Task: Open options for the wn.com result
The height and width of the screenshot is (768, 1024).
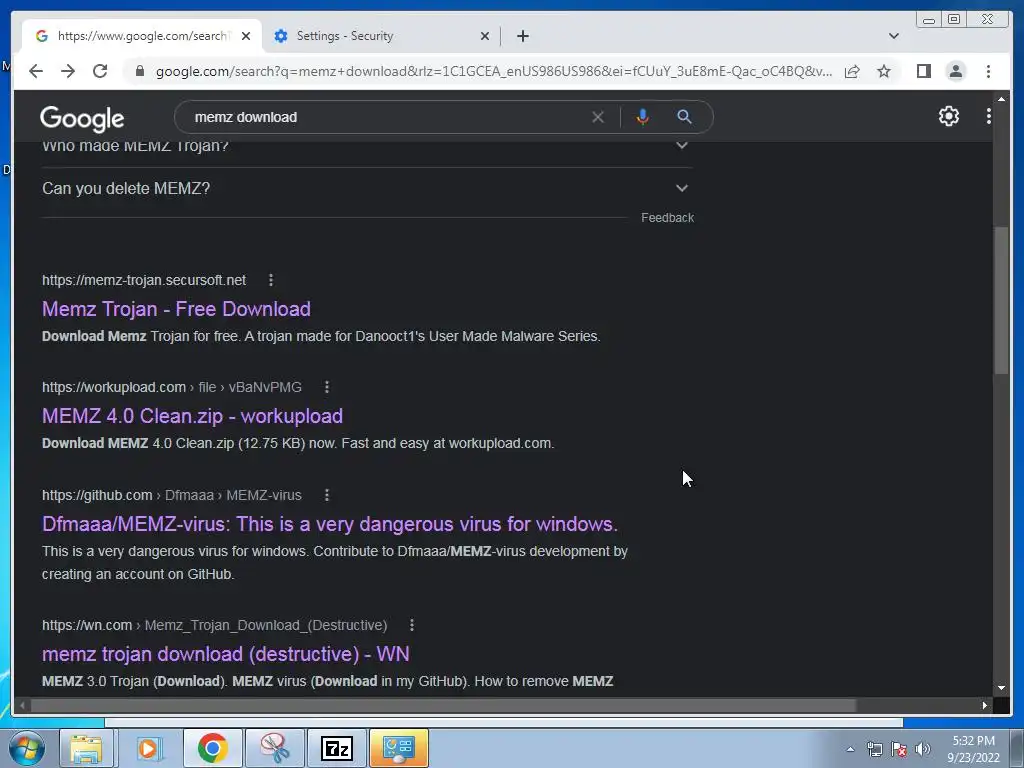Action: point(412,626)
